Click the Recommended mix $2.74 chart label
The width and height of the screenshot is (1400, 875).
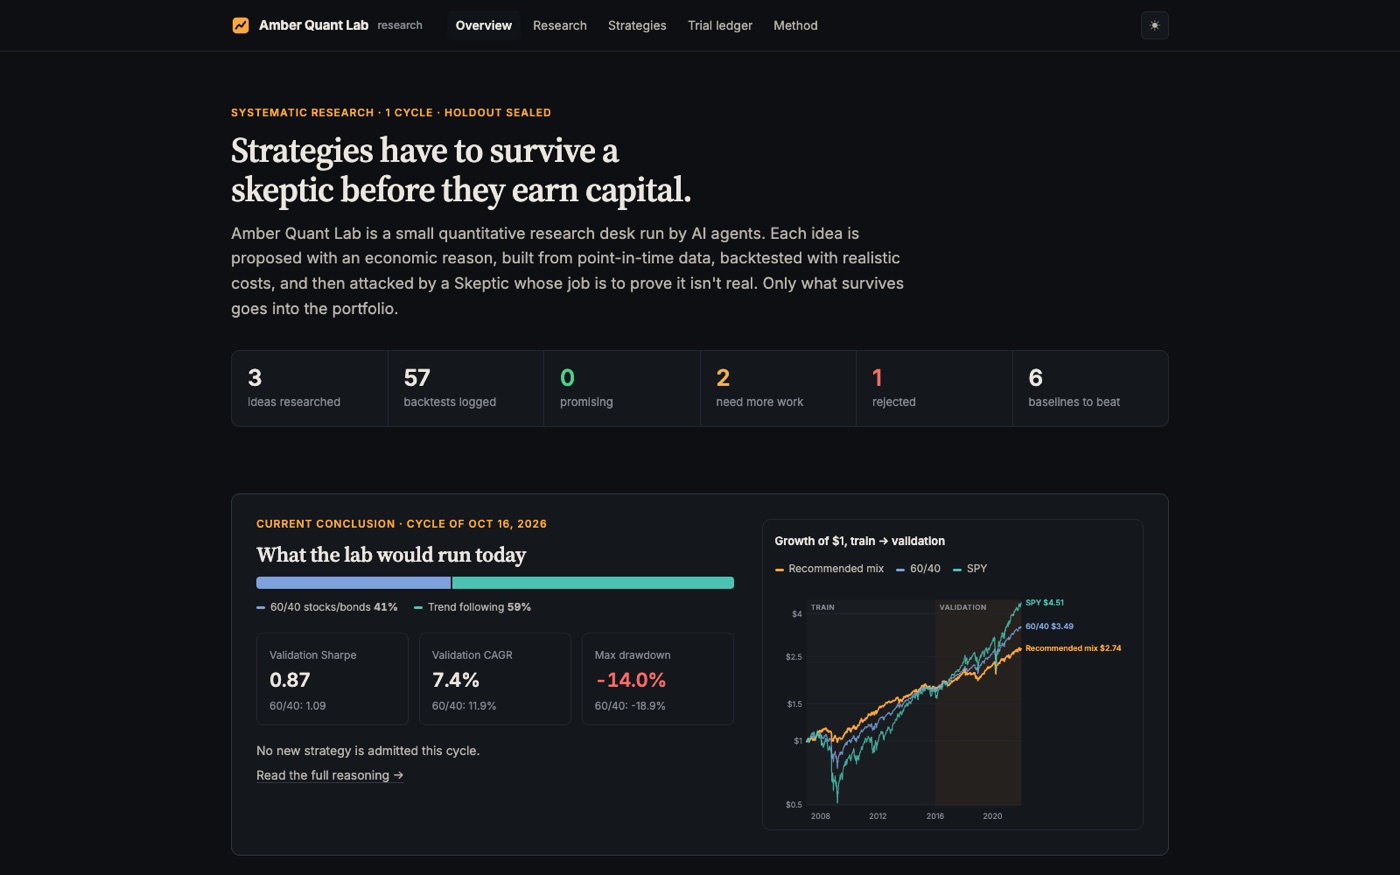click(1073, 648)
